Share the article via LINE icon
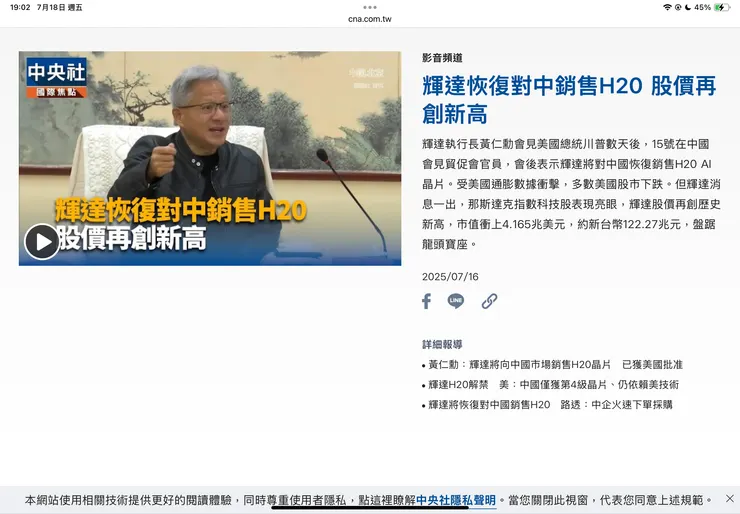The width and height of the screenshot is (740, 514). tap(455, 301)
